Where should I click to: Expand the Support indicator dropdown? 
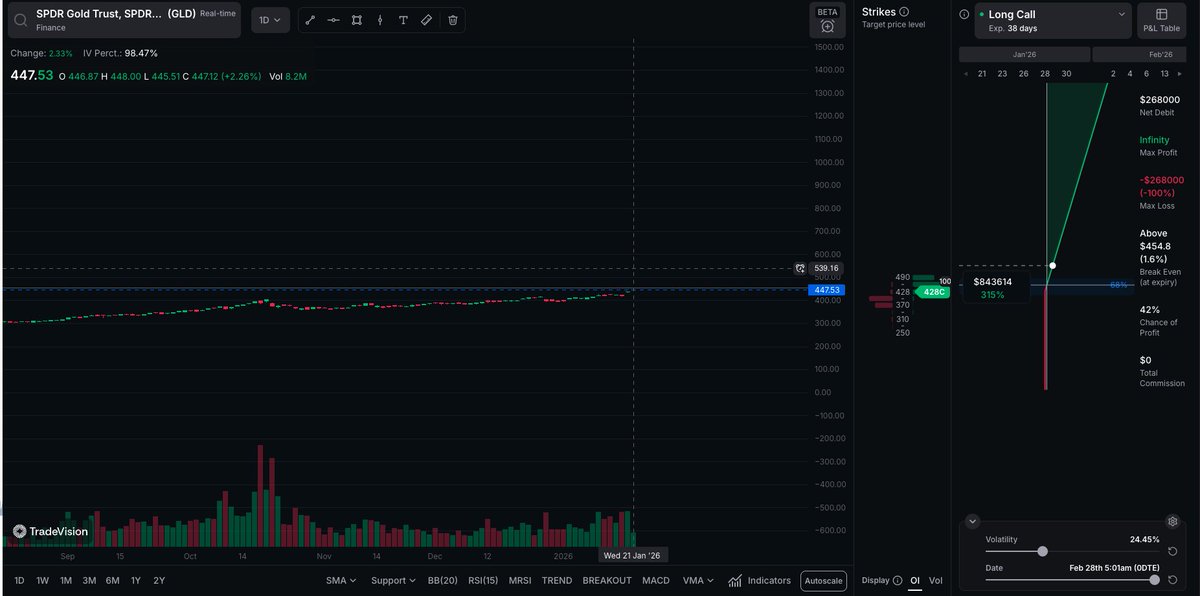coord(393,580)
